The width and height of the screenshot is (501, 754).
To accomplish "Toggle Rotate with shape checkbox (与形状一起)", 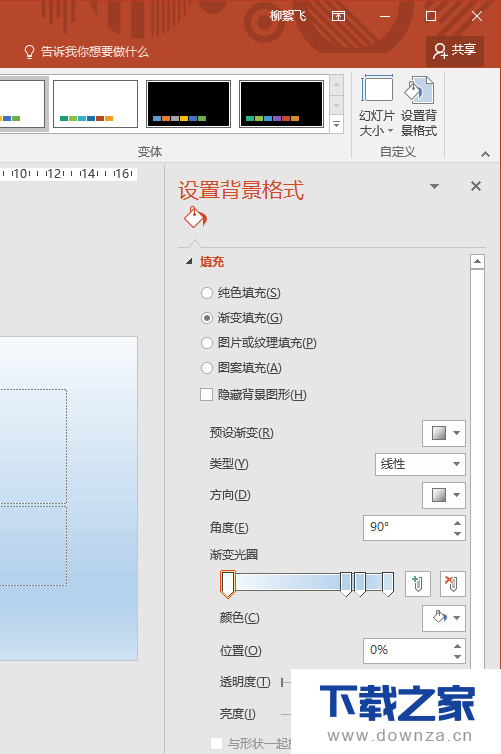I will pos(217,743).
